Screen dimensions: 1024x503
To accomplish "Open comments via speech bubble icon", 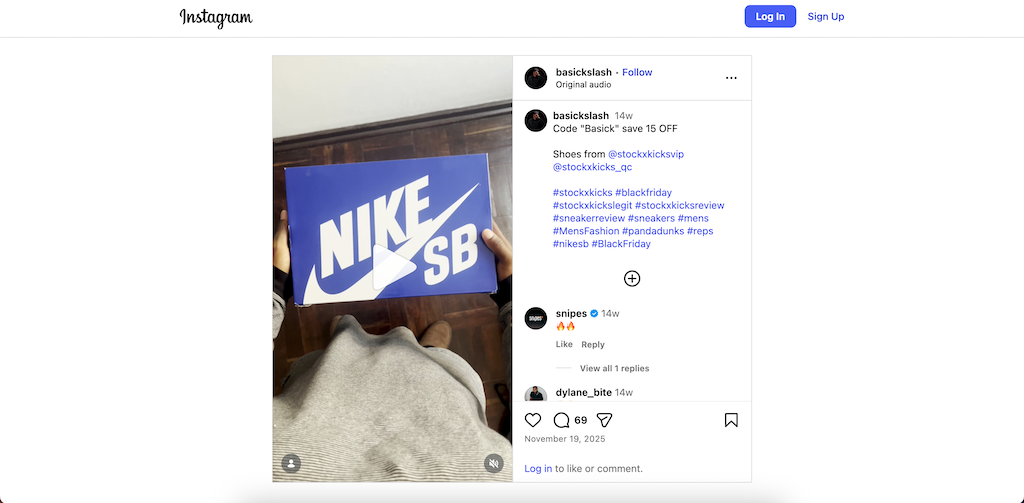I will click(x=561, y=420).
